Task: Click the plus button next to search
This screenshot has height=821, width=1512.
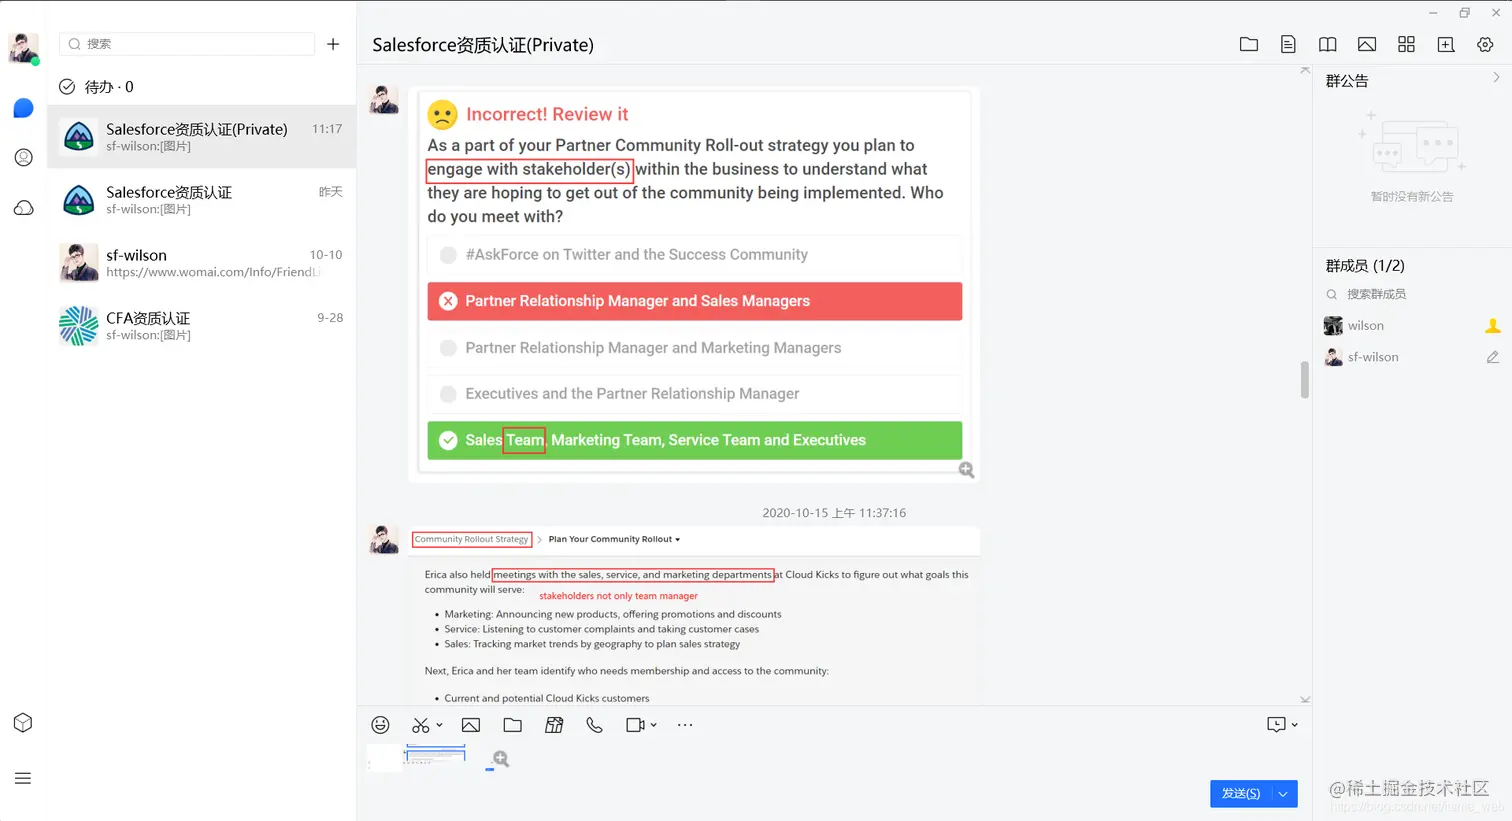Action: [x=333, y=44]
